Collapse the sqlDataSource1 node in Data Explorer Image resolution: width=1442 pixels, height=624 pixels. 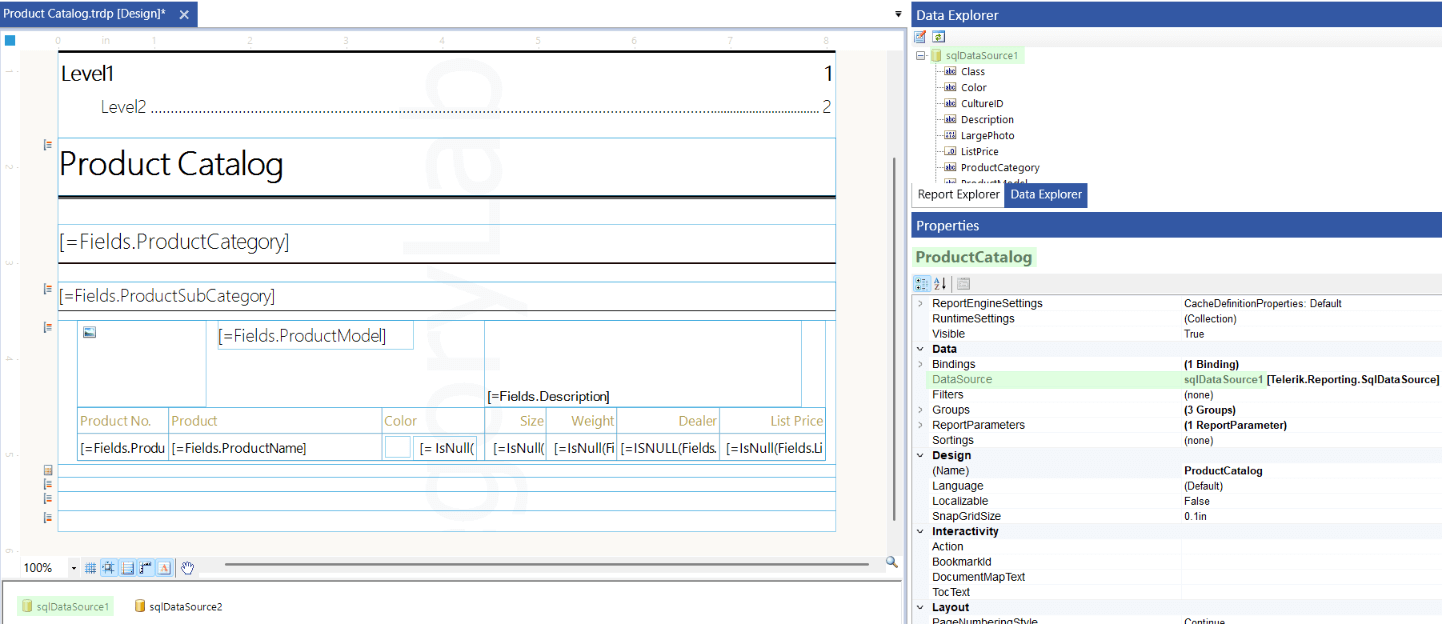click(x=921, y=55)
